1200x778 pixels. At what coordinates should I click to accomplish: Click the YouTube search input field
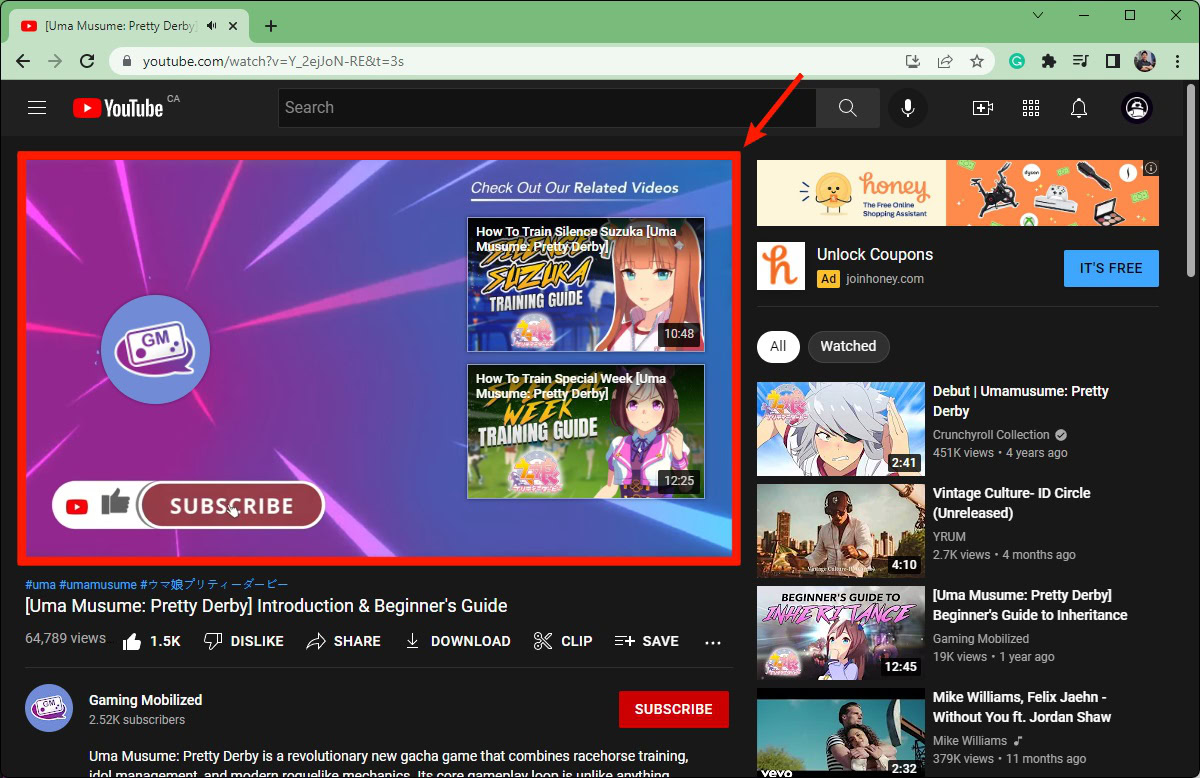tap(546, 108)
